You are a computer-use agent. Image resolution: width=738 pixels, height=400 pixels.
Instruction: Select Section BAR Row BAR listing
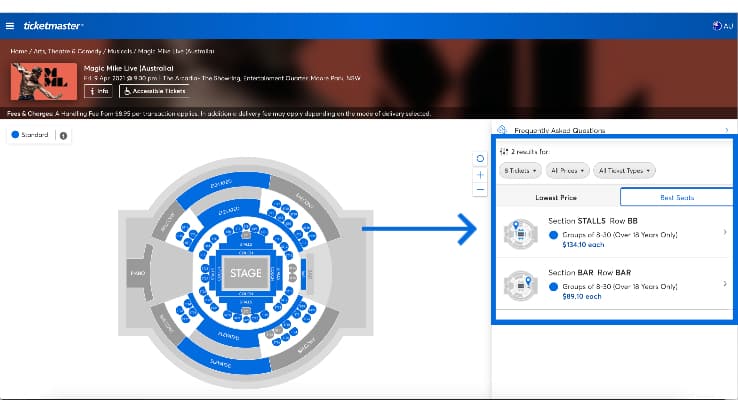point(613,284)
